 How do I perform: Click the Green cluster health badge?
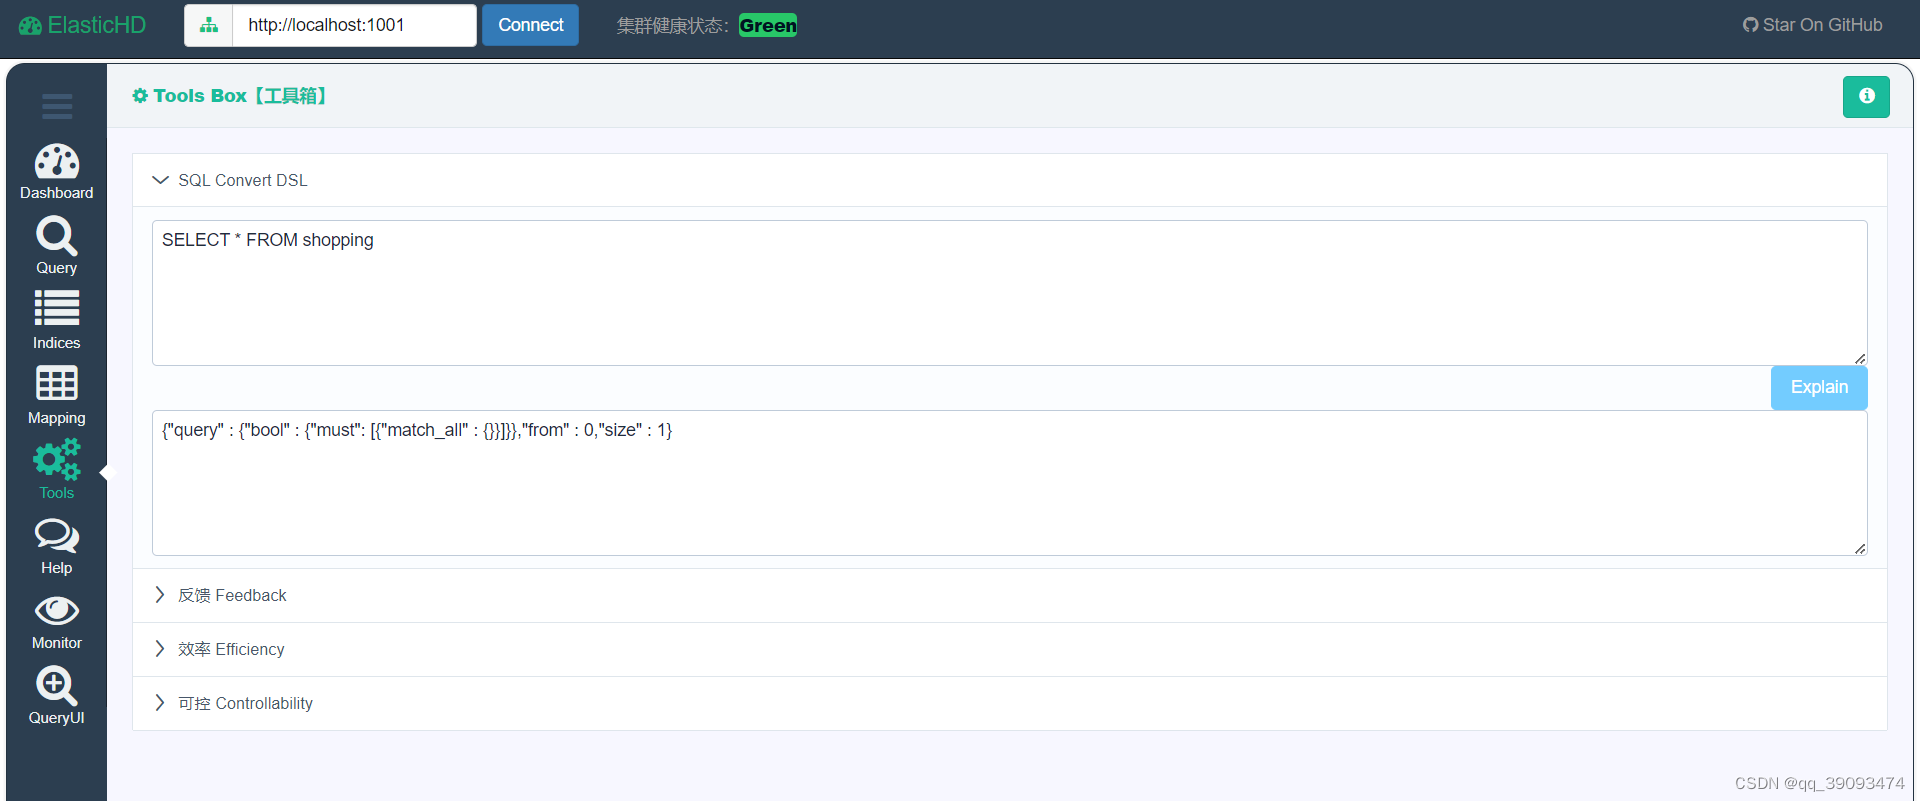[x=768, y=26]
